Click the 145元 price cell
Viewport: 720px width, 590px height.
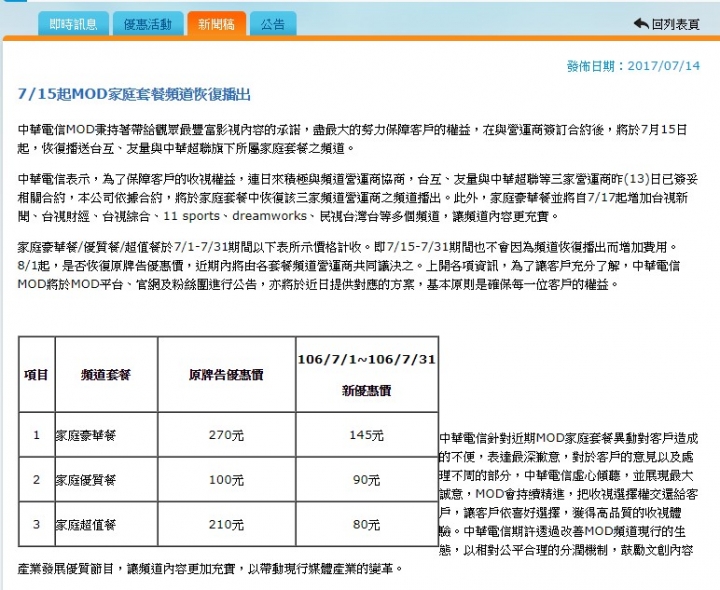366,435
